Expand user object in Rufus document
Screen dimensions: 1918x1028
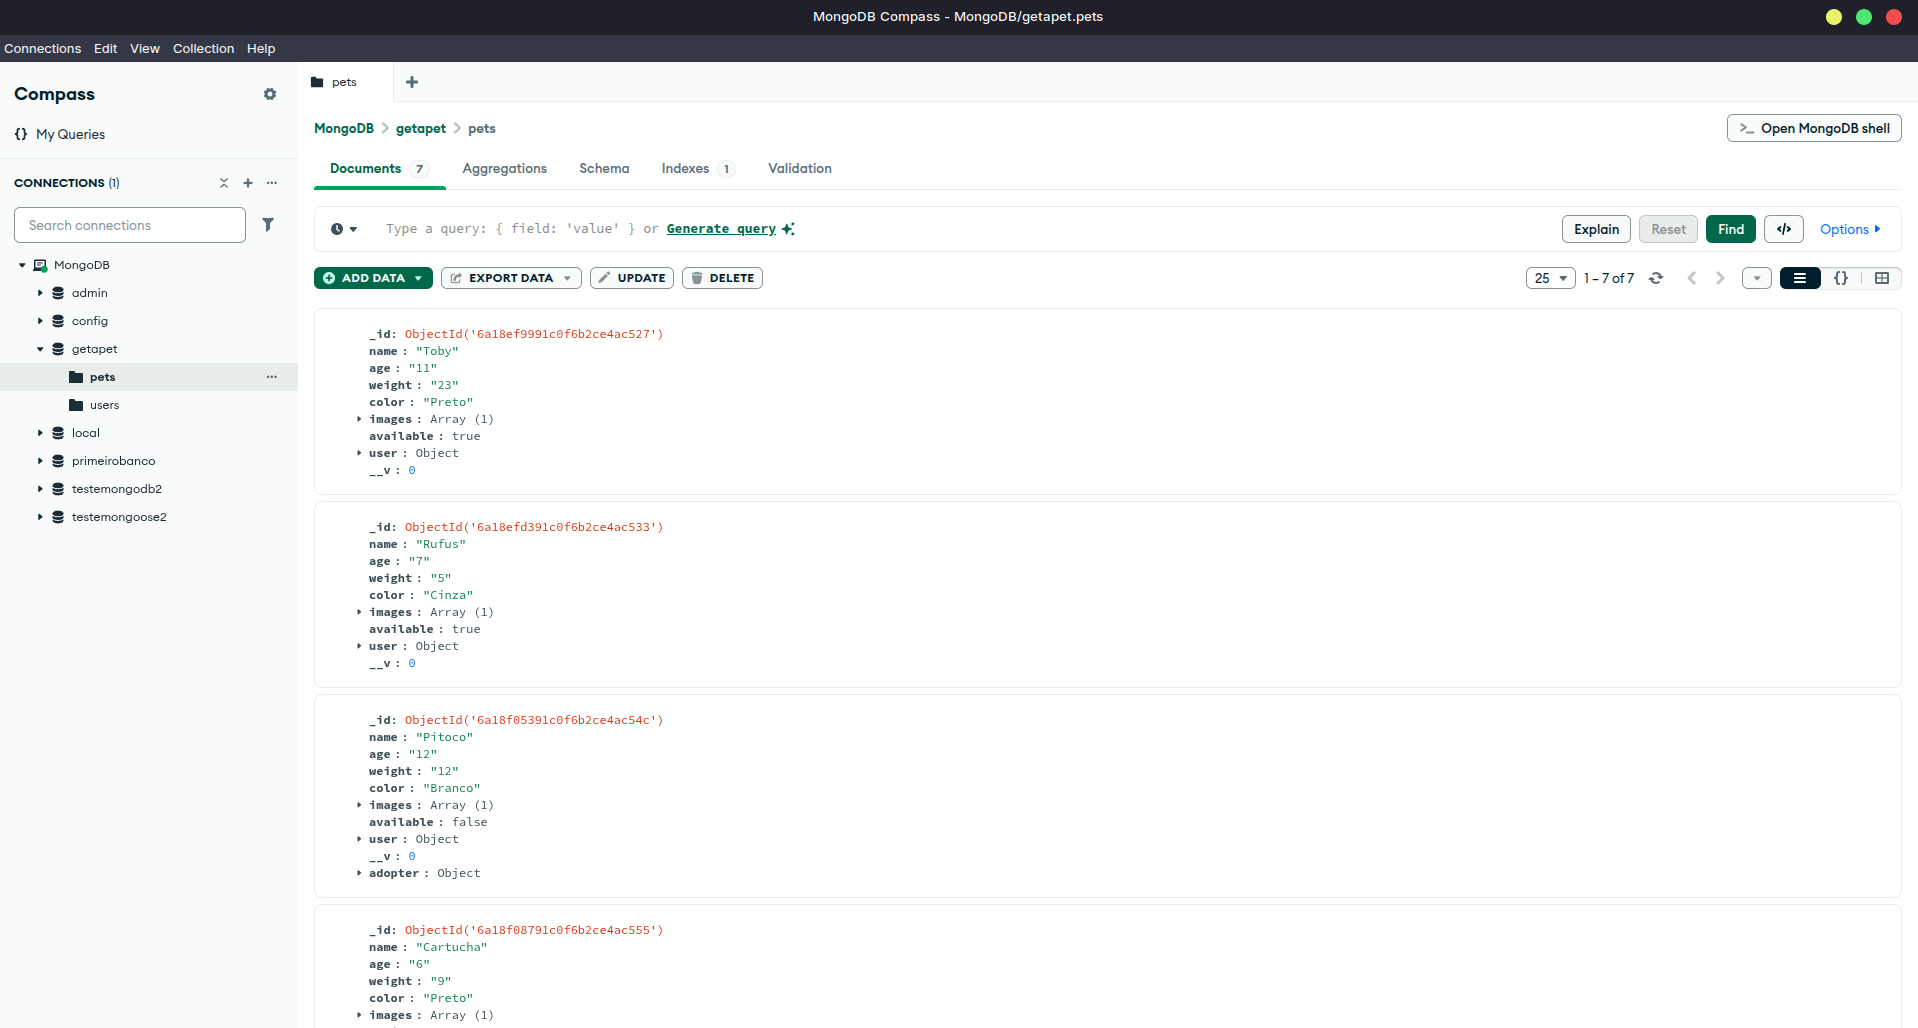(x=359, y=646)
